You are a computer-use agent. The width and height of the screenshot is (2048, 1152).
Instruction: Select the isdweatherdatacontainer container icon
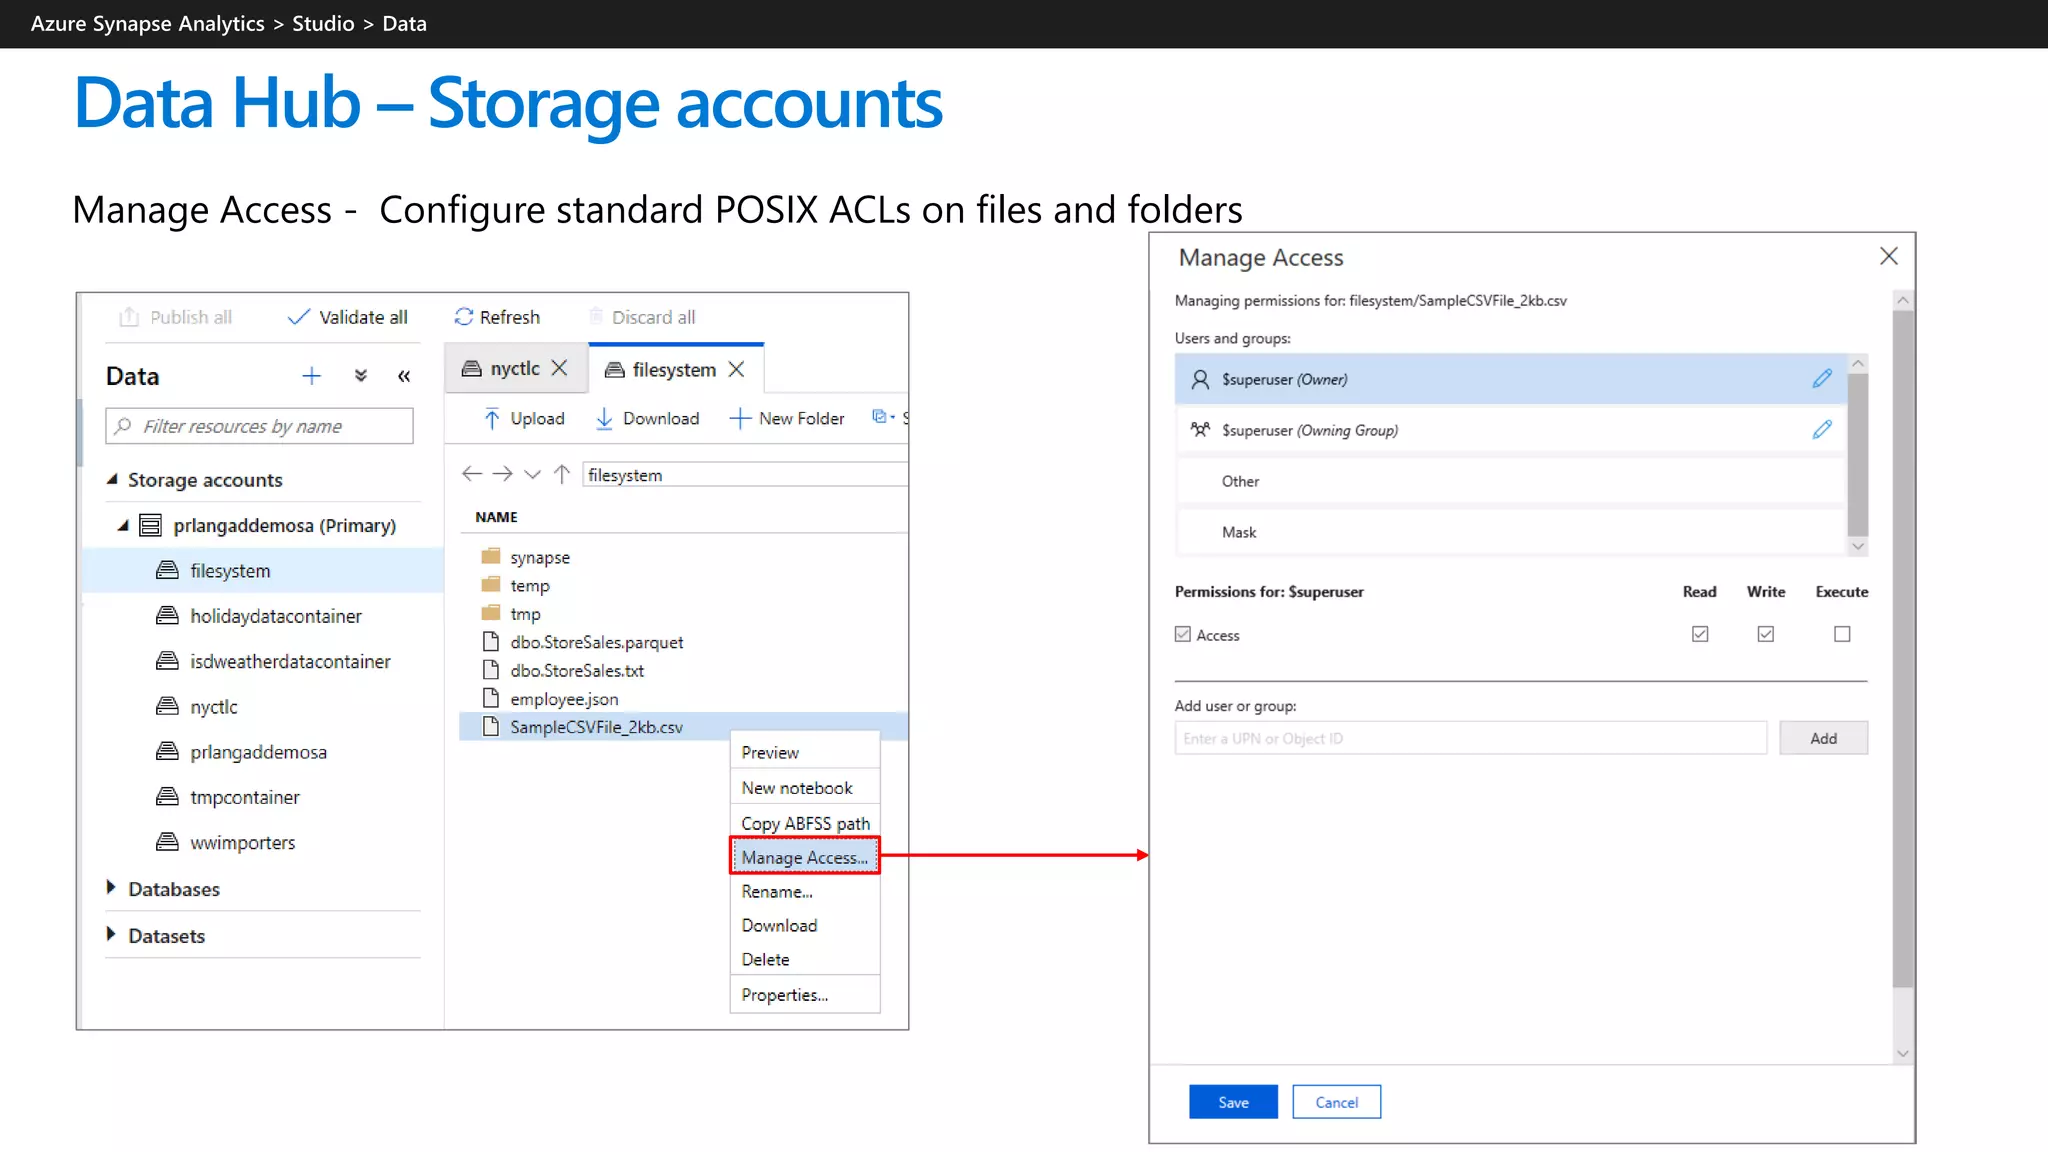pos(167,661)
